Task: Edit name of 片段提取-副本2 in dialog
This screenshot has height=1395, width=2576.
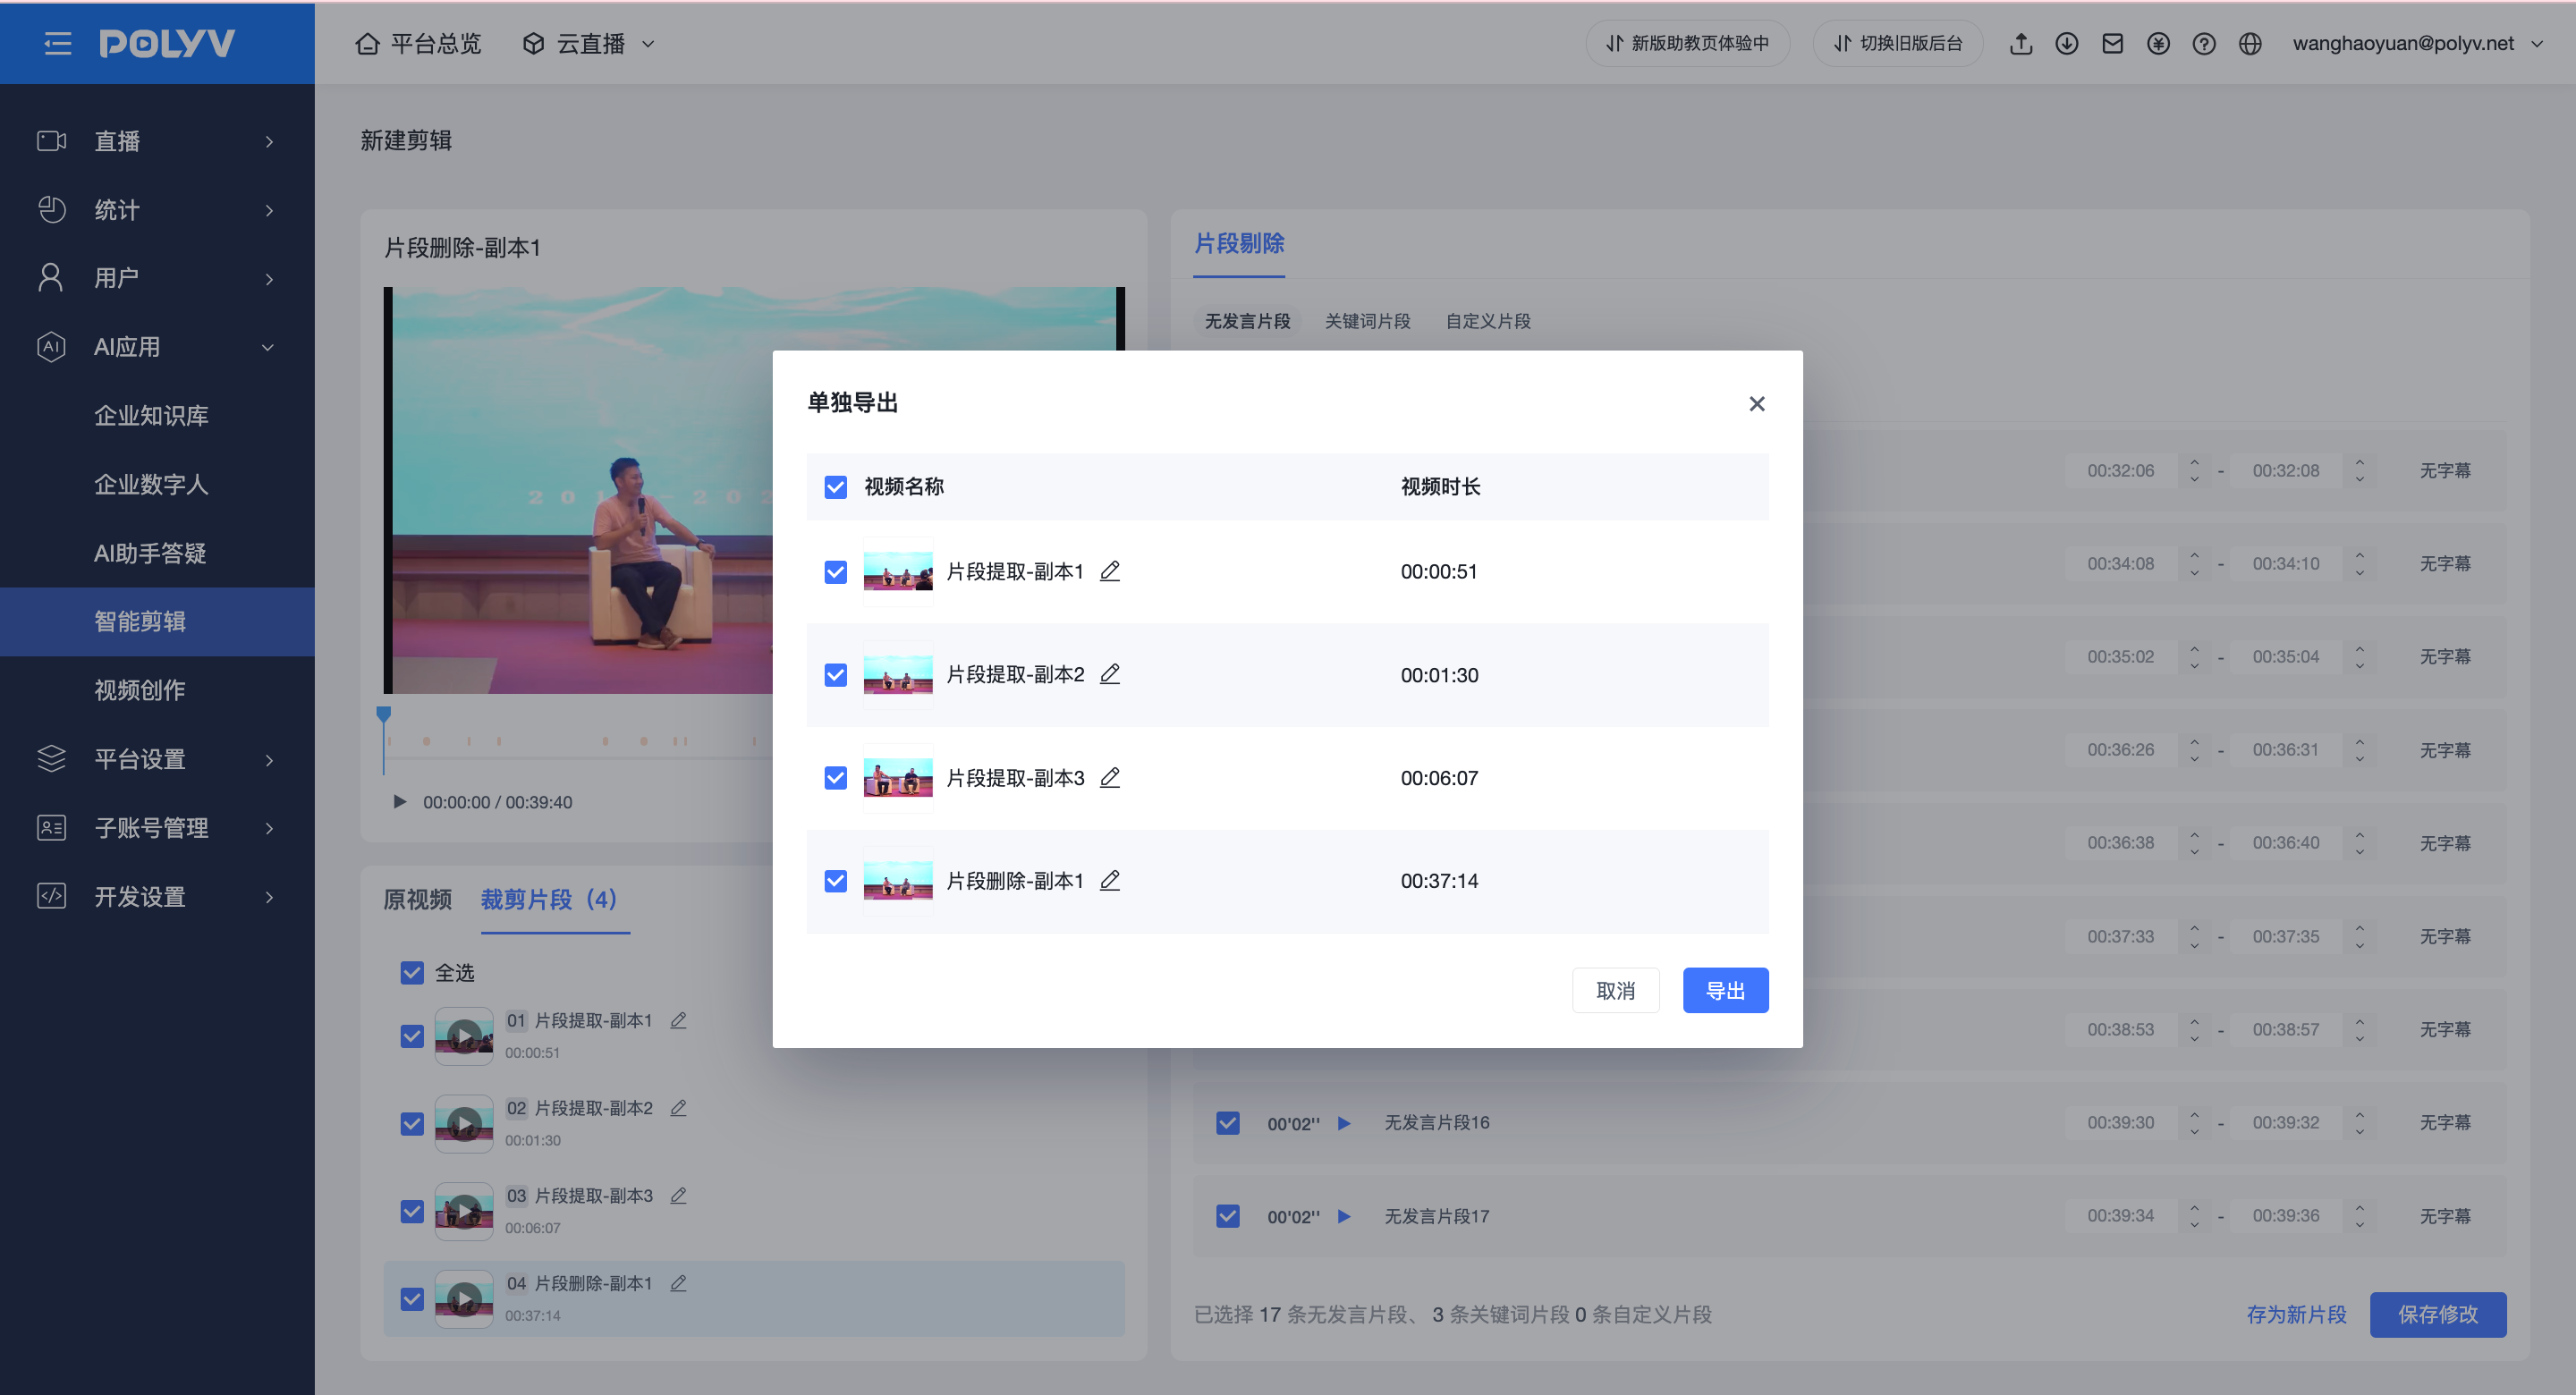Action: coord(1110,674)
